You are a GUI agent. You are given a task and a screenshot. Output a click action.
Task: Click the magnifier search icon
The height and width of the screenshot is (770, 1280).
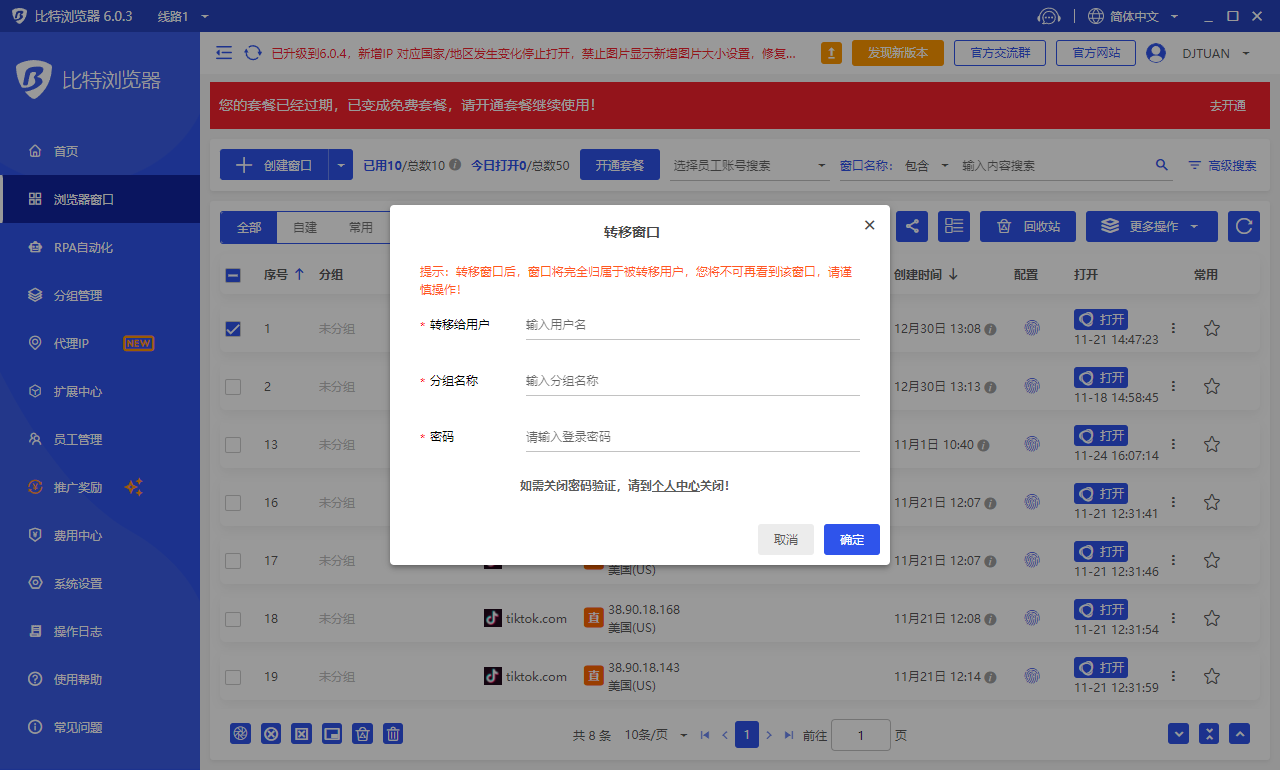coord(1162,165)
